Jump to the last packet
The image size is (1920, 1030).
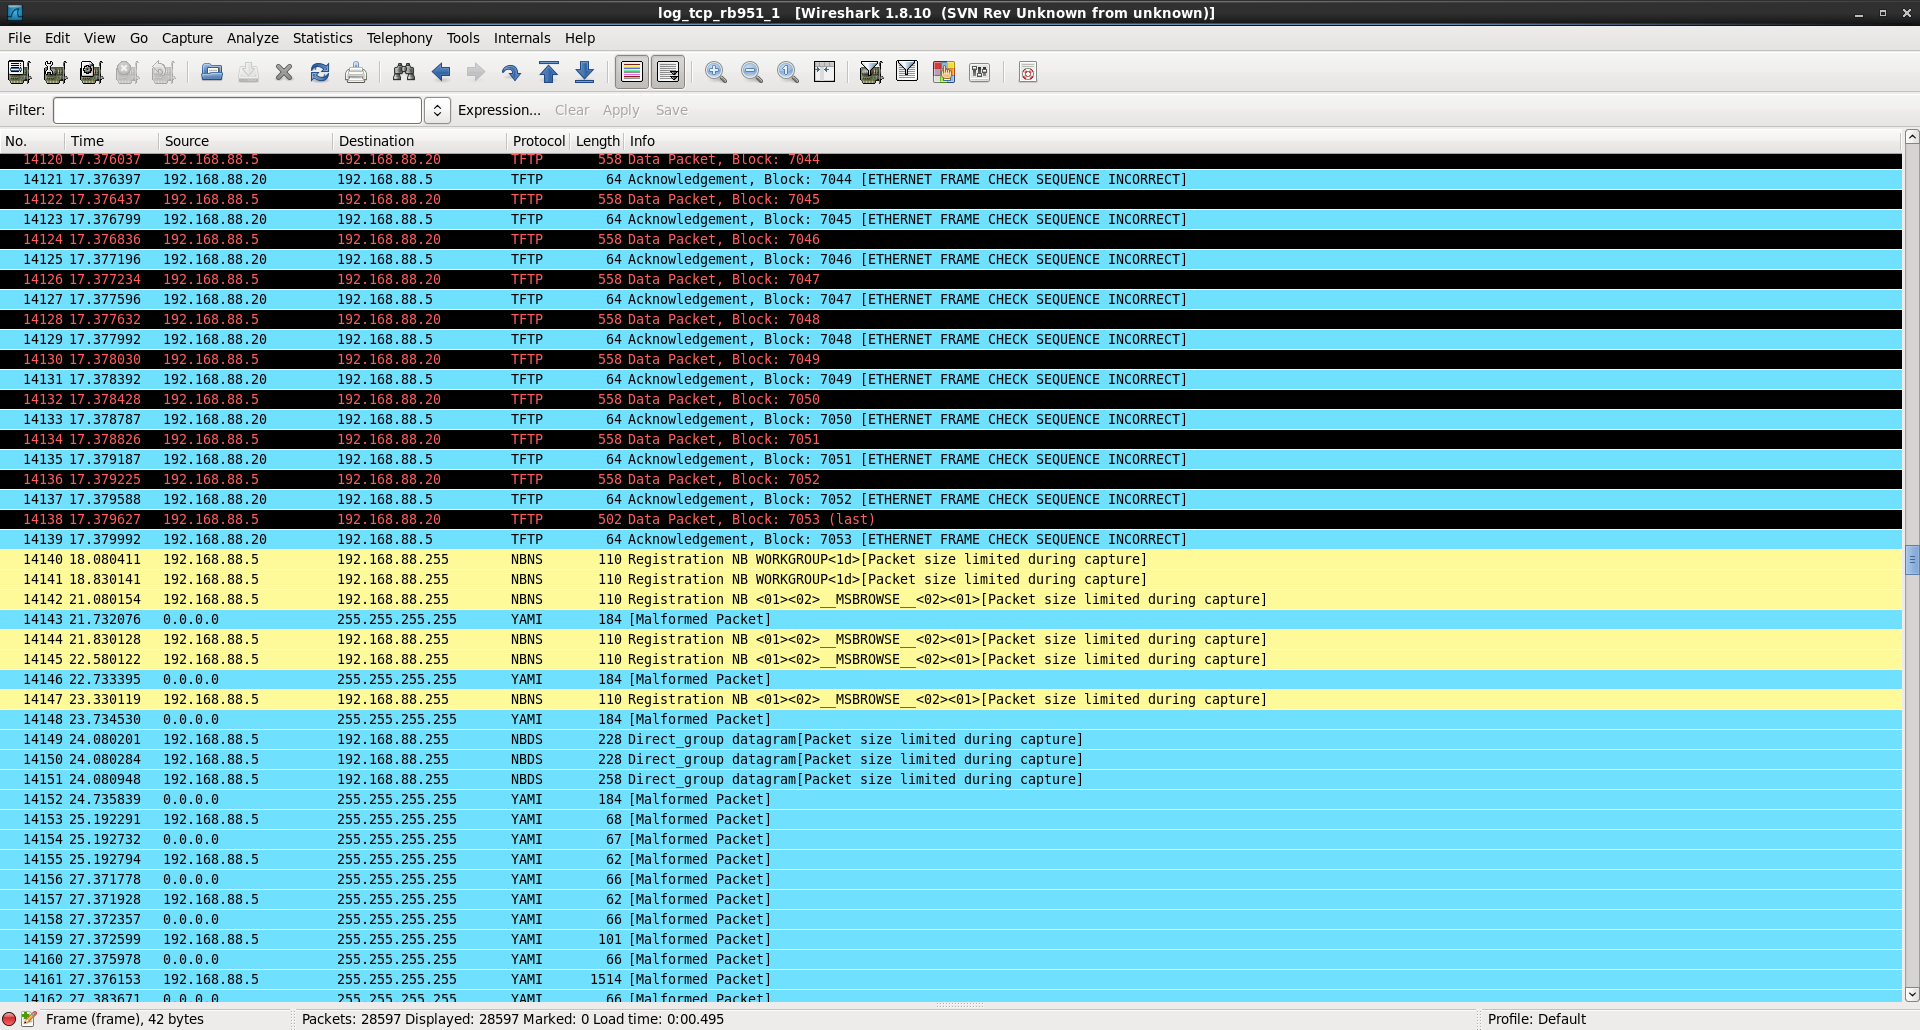(x=585, y=72)
